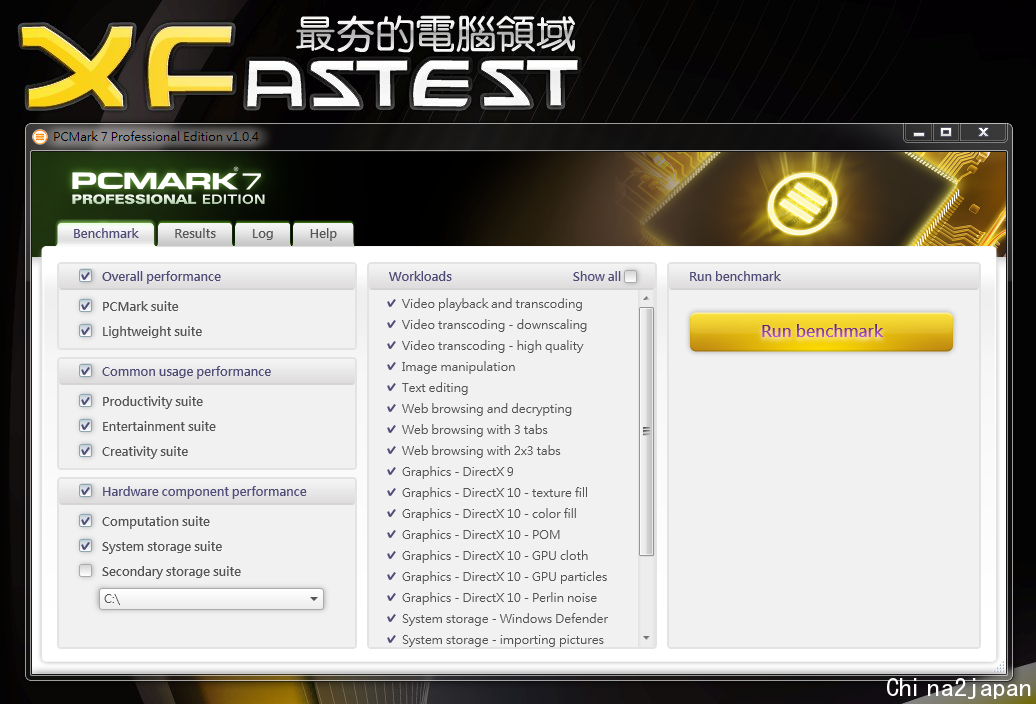This screenshot has width=1036, height=704.
Task: Click the 'Secondary storage suite' label
Action: pyautogui.click(x=171, y=572)
